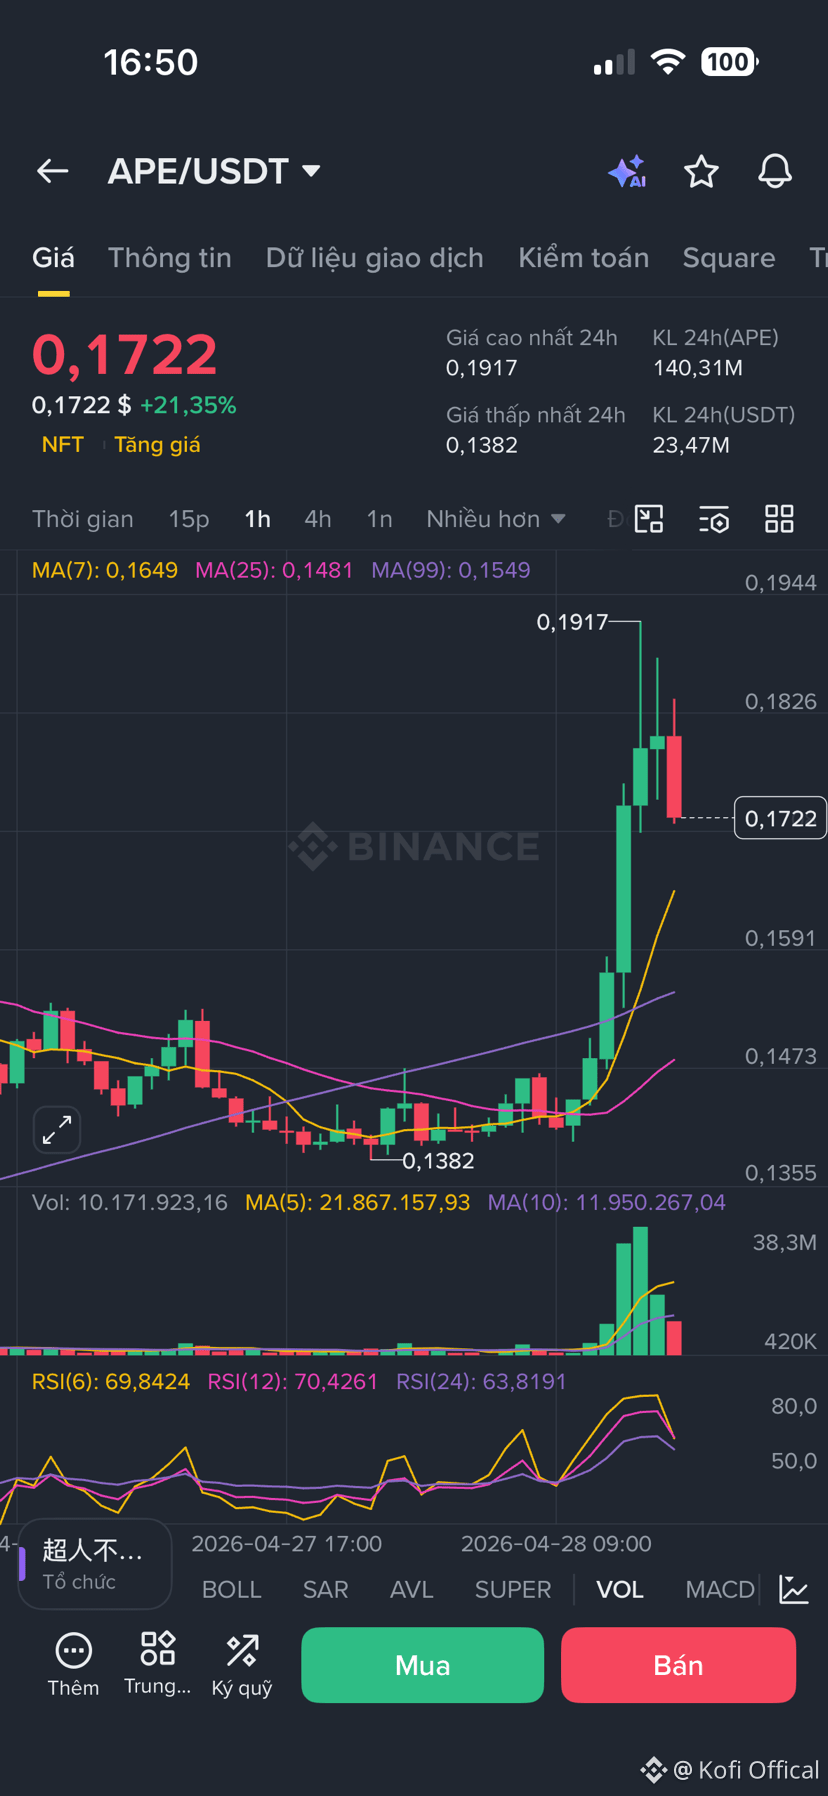828x1796 pixels.
Task: Select the 4h timeframe
Action: tap(318, 519)
